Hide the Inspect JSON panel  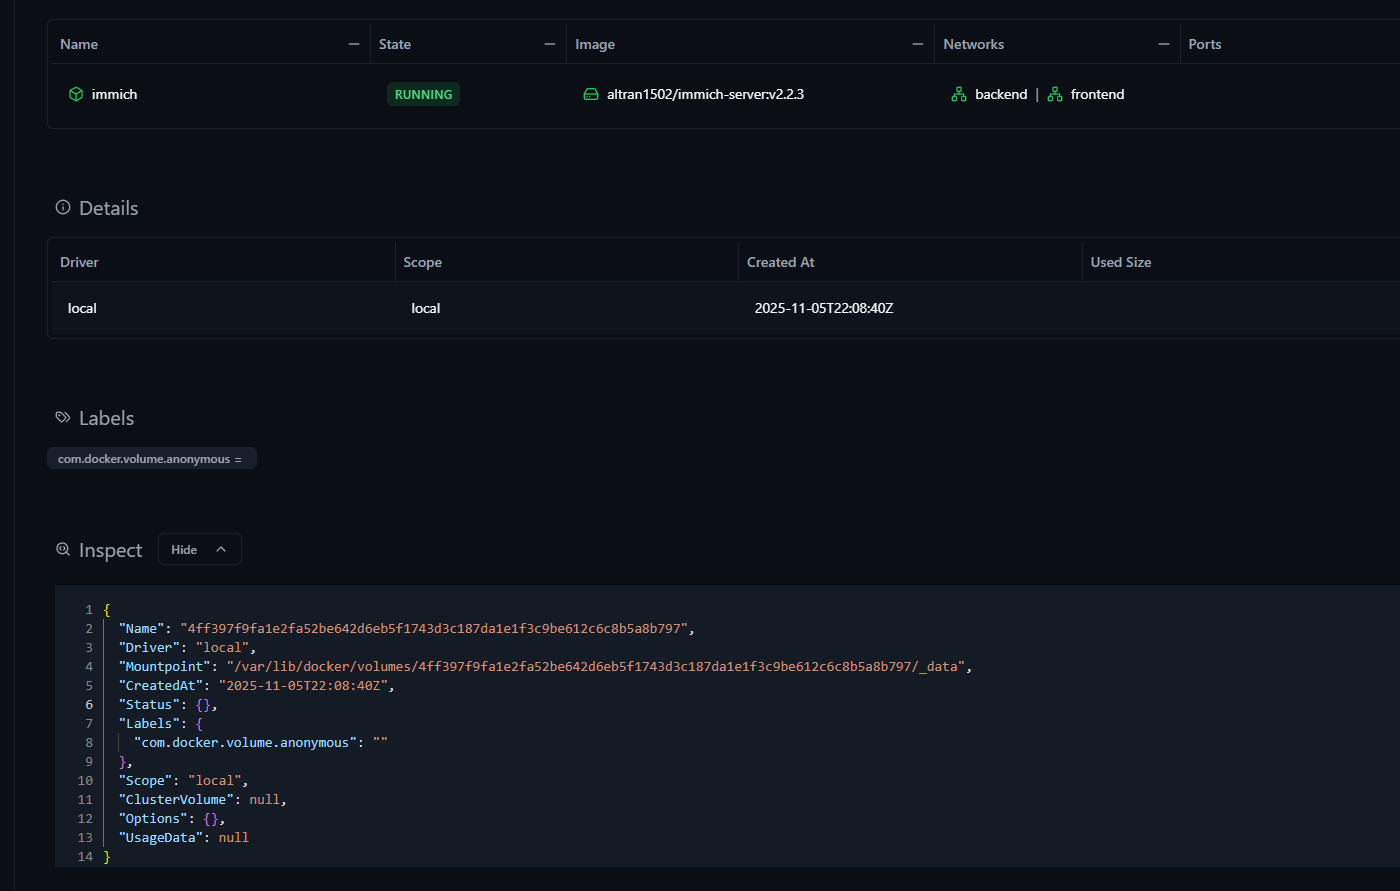200,549
